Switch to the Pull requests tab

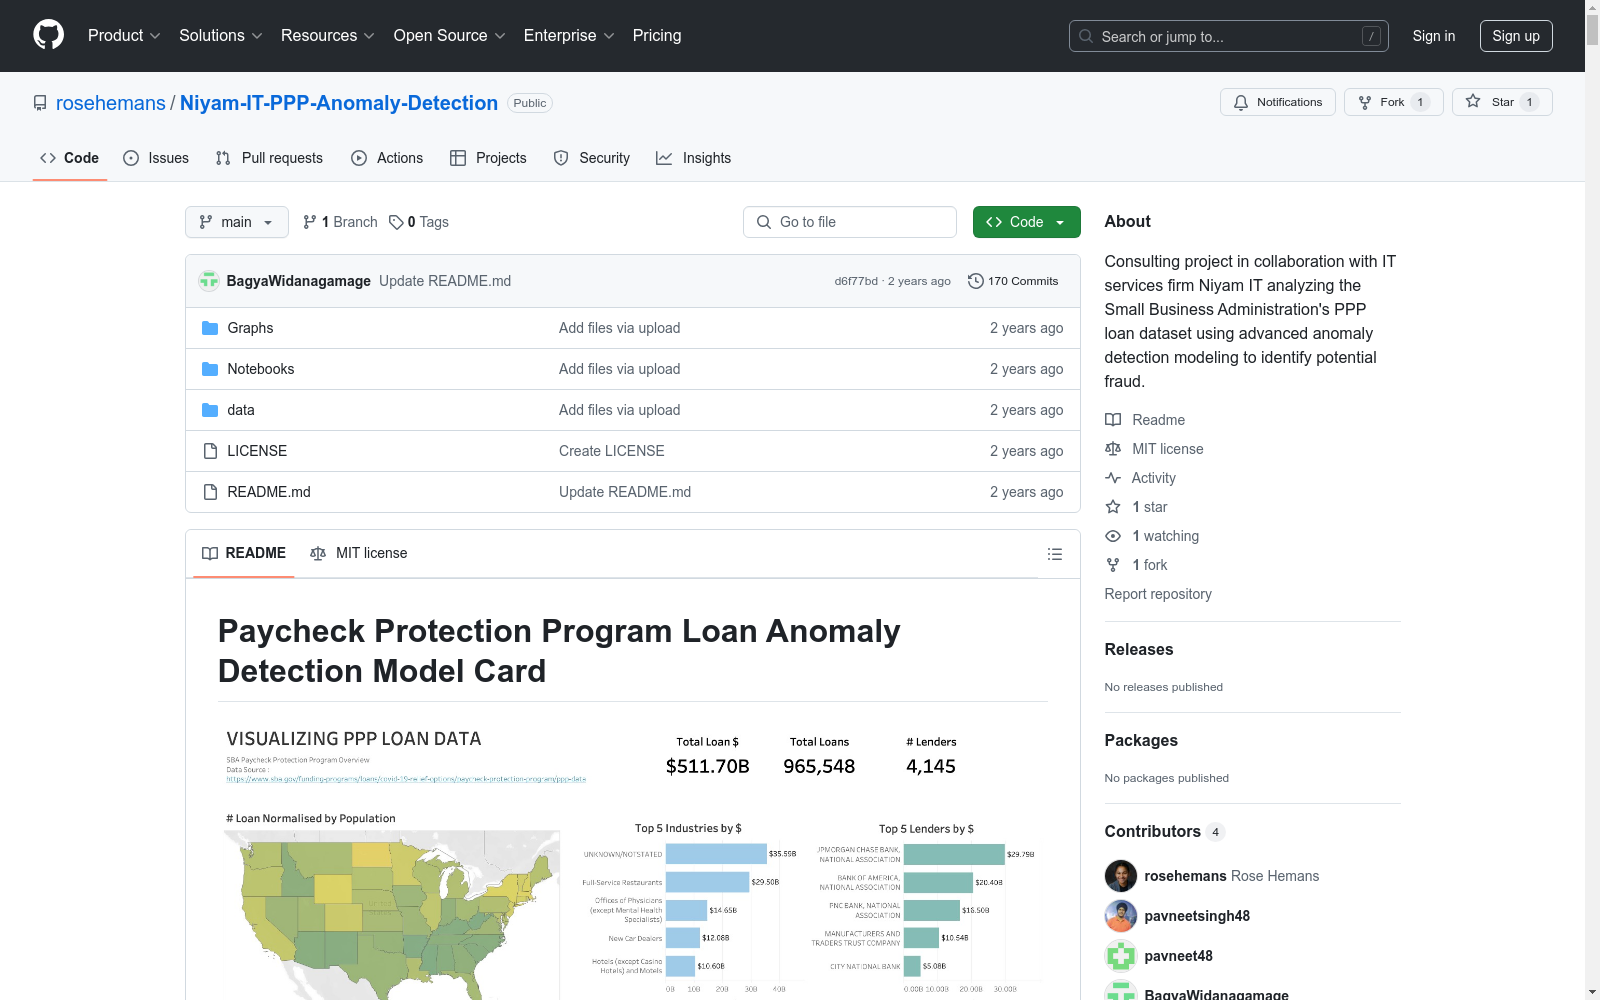[x=269, y=158]
